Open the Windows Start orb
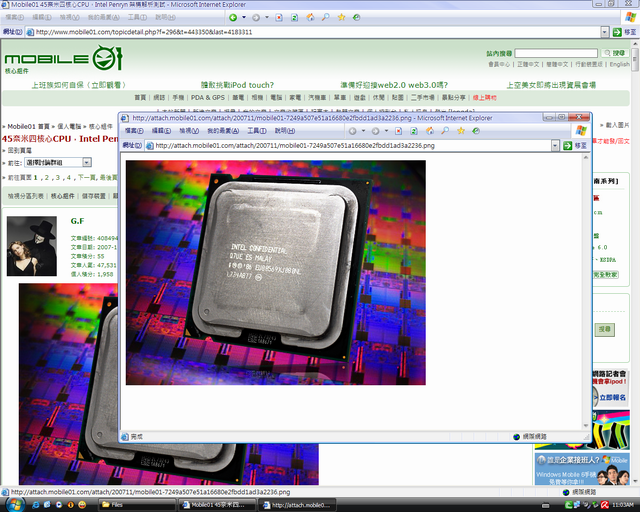 [15, 504]
